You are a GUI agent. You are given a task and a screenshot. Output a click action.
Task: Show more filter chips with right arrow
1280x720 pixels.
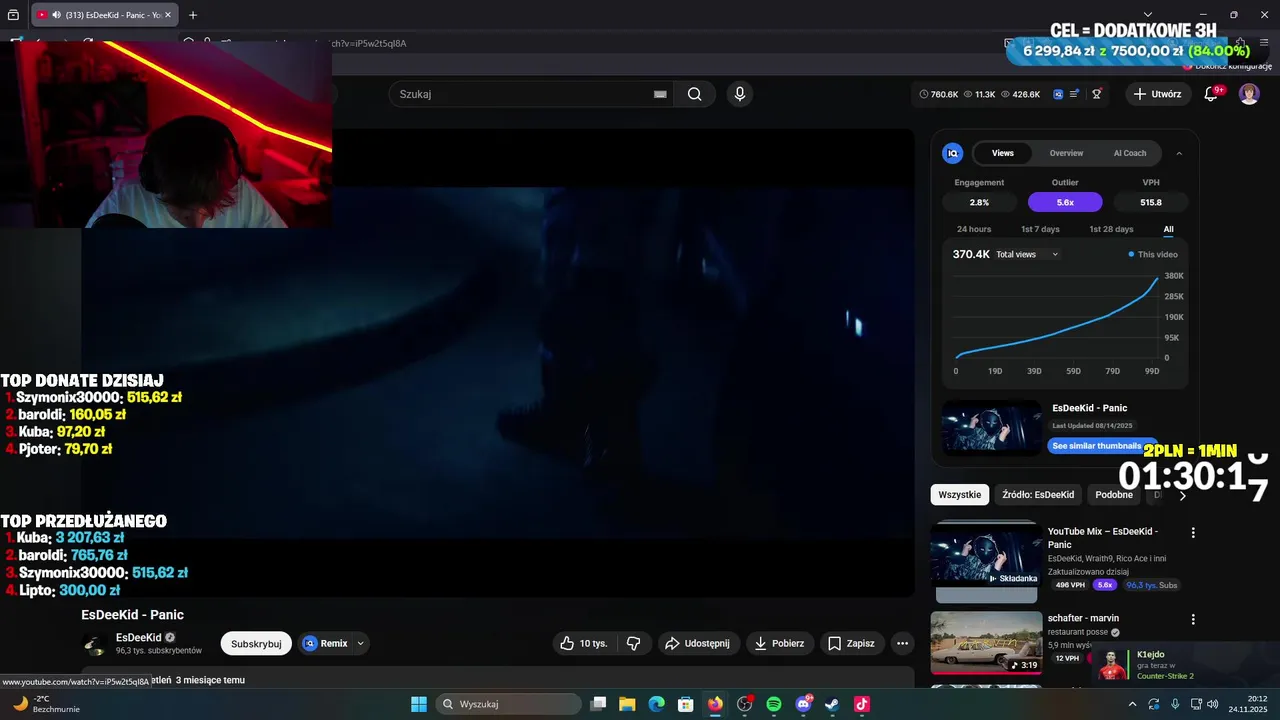click(x=1182, y=495)
